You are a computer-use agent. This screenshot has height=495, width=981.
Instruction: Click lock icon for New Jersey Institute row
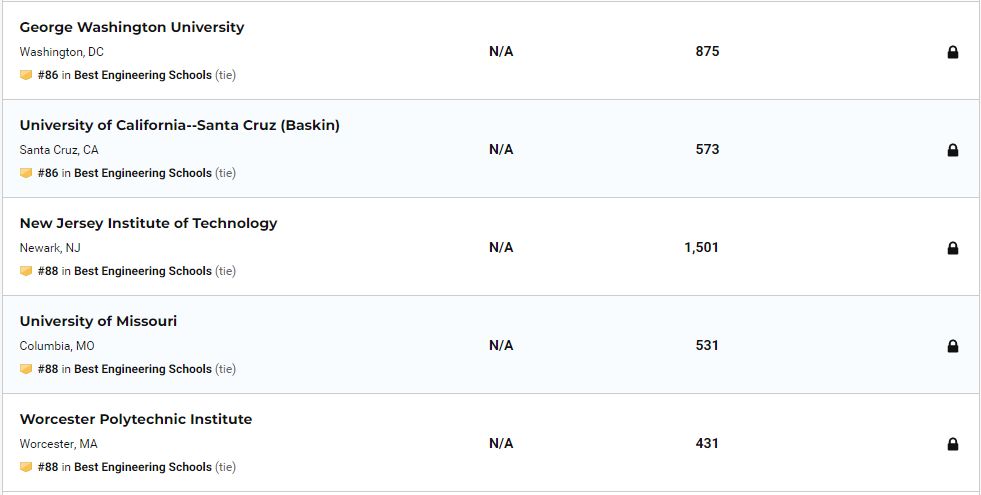click(952, 248)
